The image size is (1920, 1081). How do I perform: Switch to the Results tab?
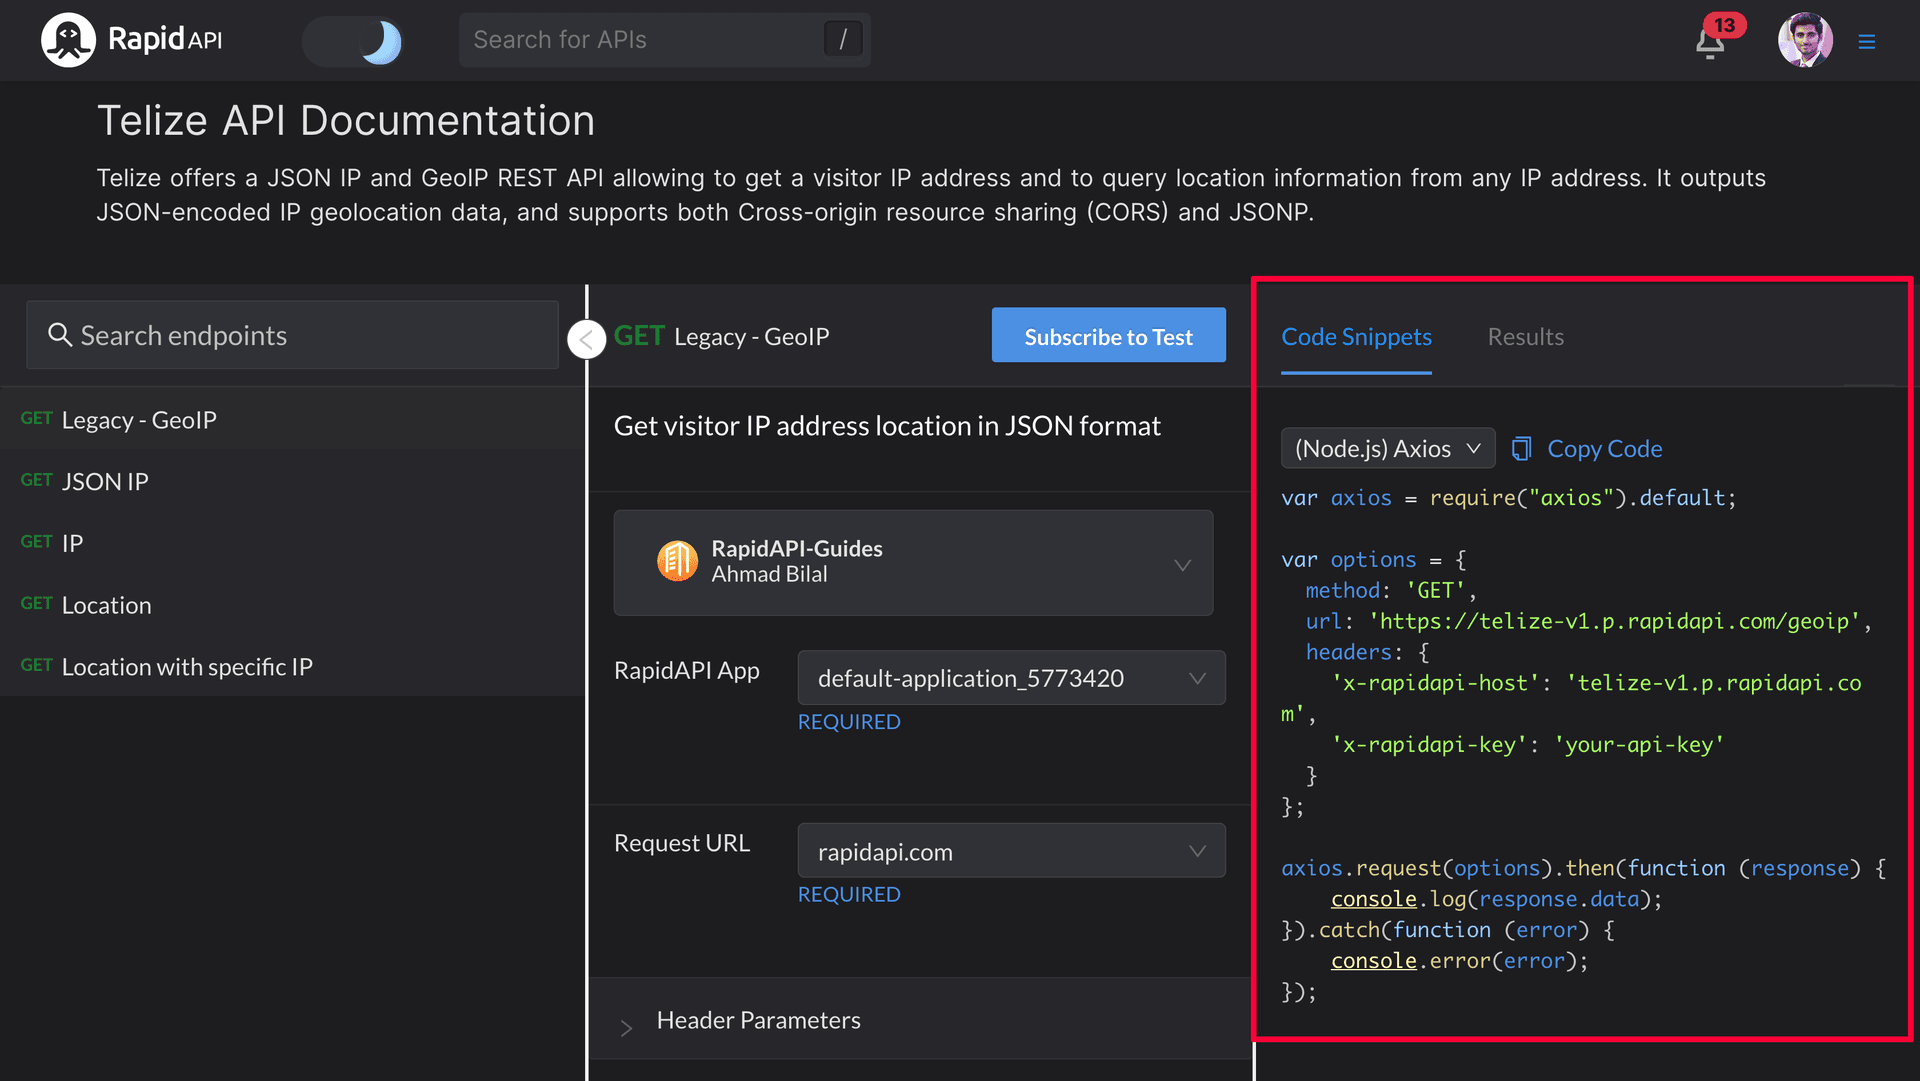click(1525, 337)
